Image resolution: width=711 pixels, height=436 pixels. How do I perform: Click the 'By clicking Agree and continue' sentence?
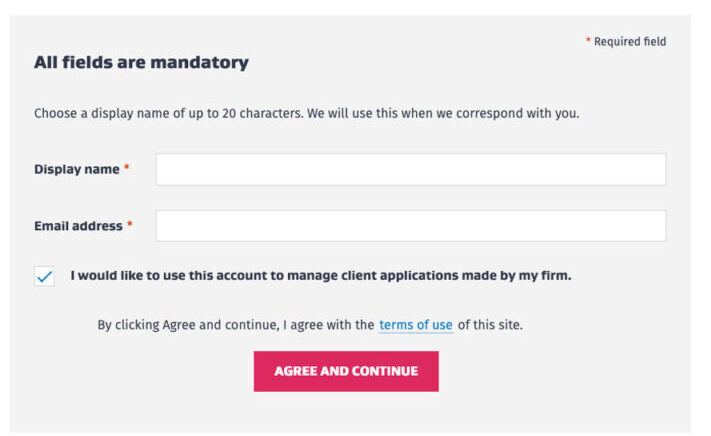coord(235,325)
